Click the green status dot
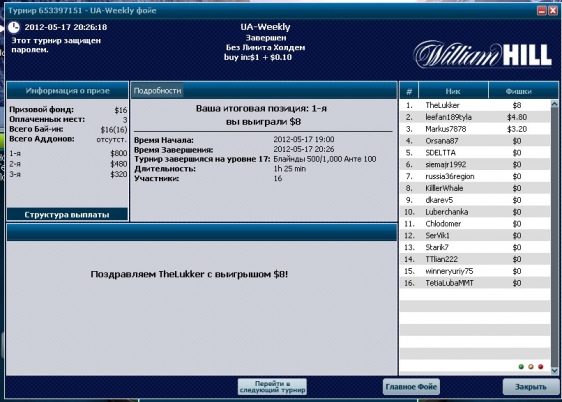 (521, 367)
